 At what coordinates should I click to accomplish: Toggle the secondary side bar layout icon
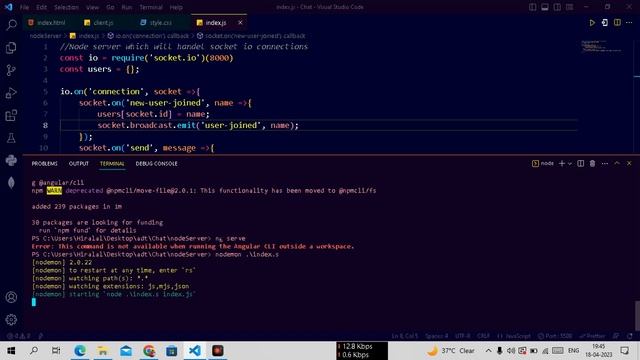coord(557,7)
